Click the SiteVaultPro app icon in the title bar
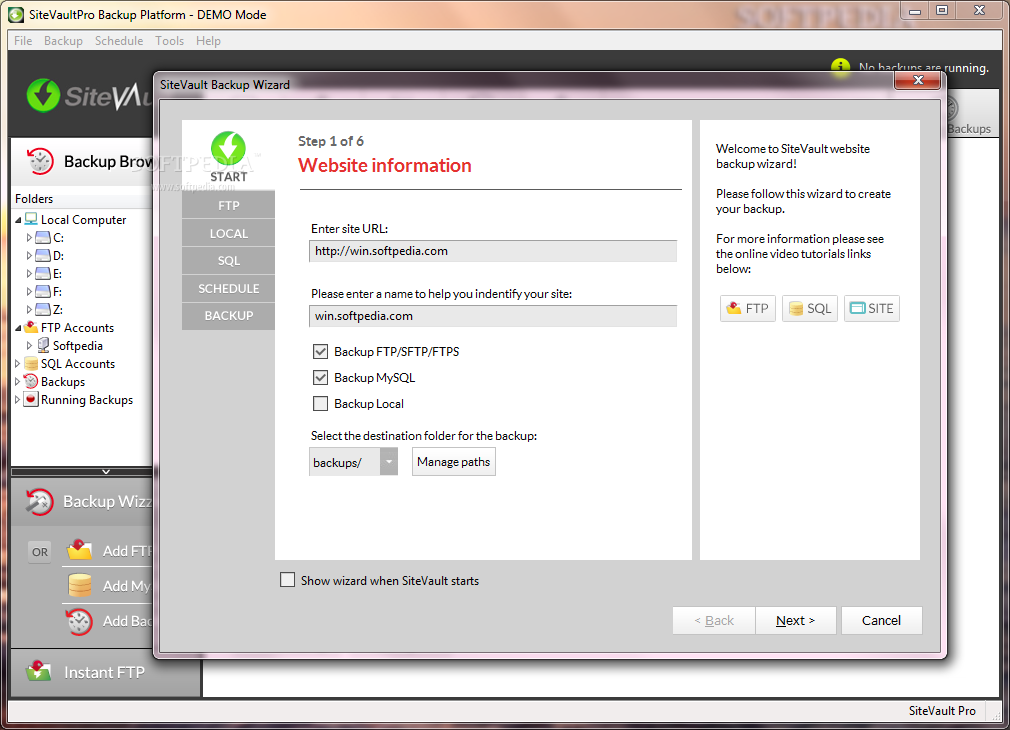Image resolution: width=1010 pixels, height=730 pixels. pyautogui.click(x=16, y=14)
